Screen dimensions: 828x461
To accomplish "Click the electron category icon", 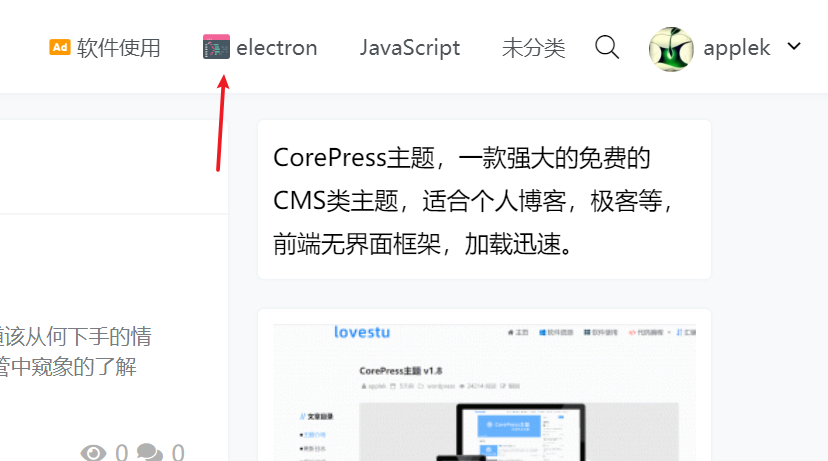I will coord(217,46).
